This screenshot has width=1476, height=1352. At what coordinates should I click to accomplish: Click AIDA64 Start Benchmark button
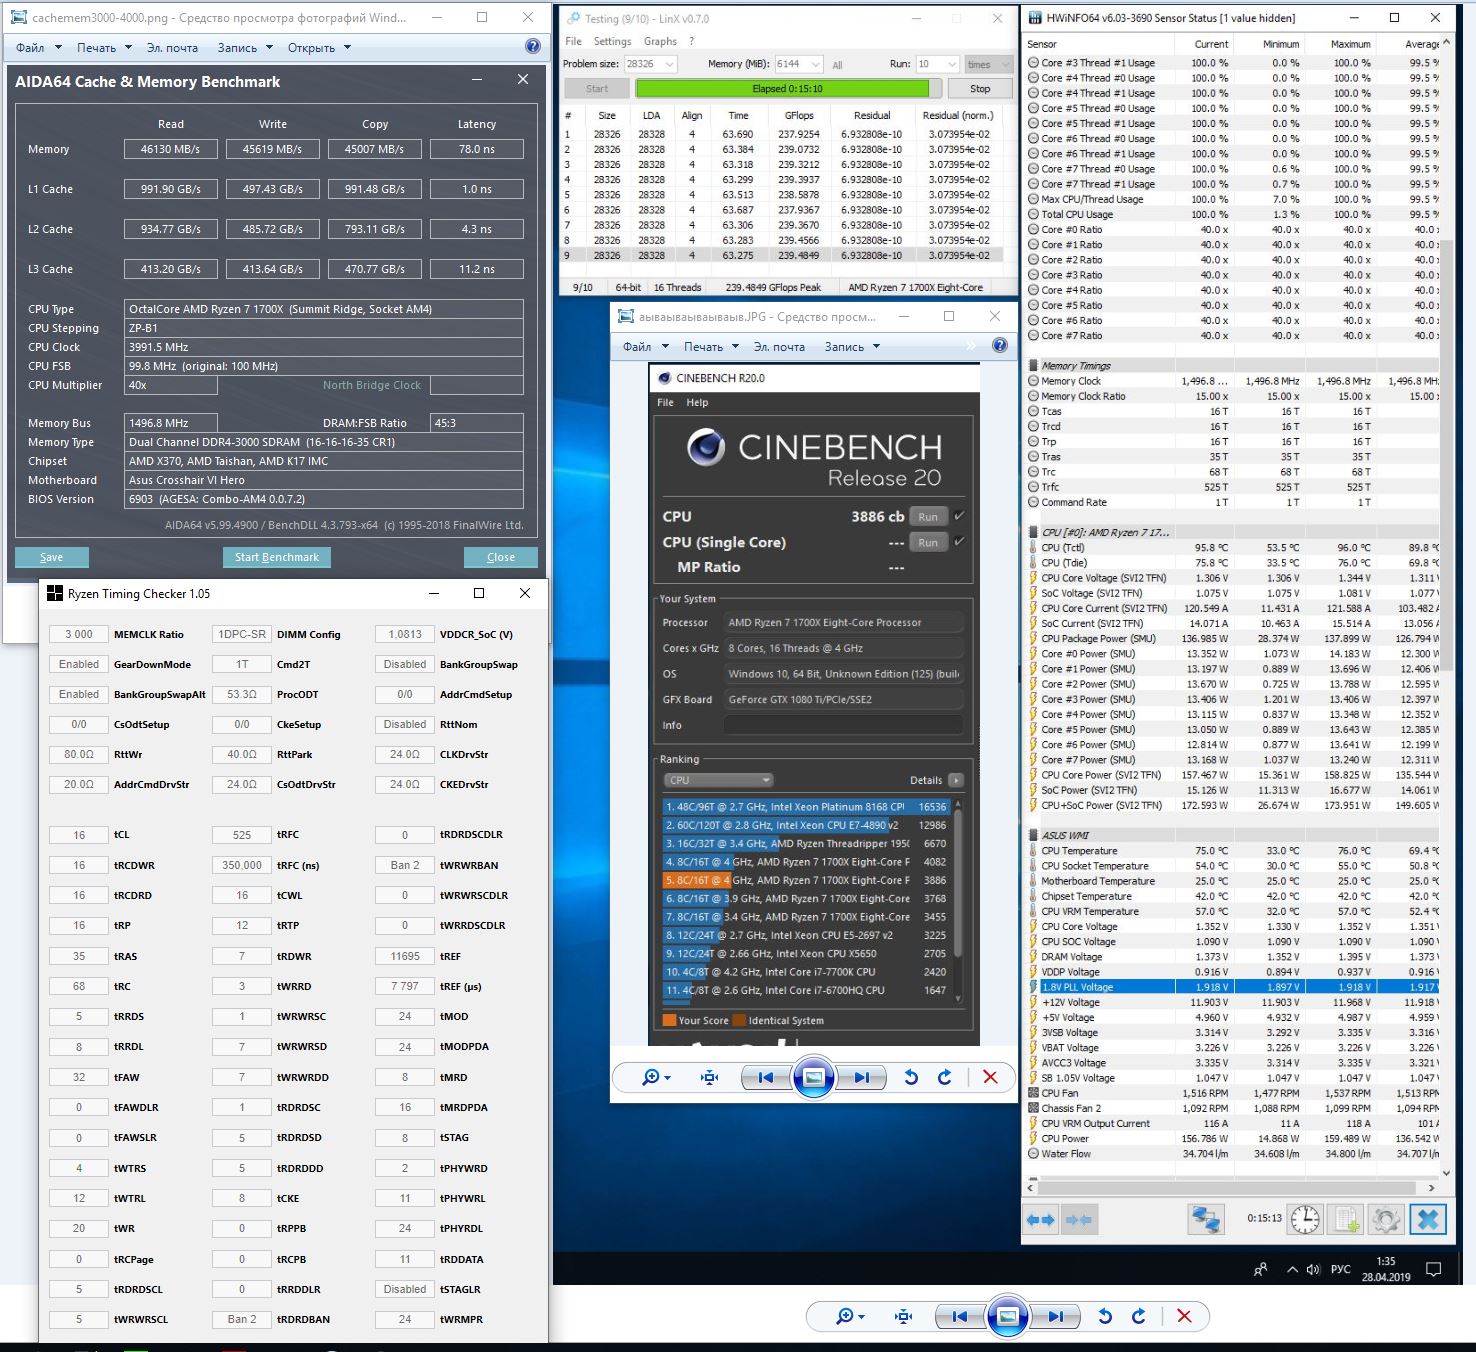click(277, 557)
